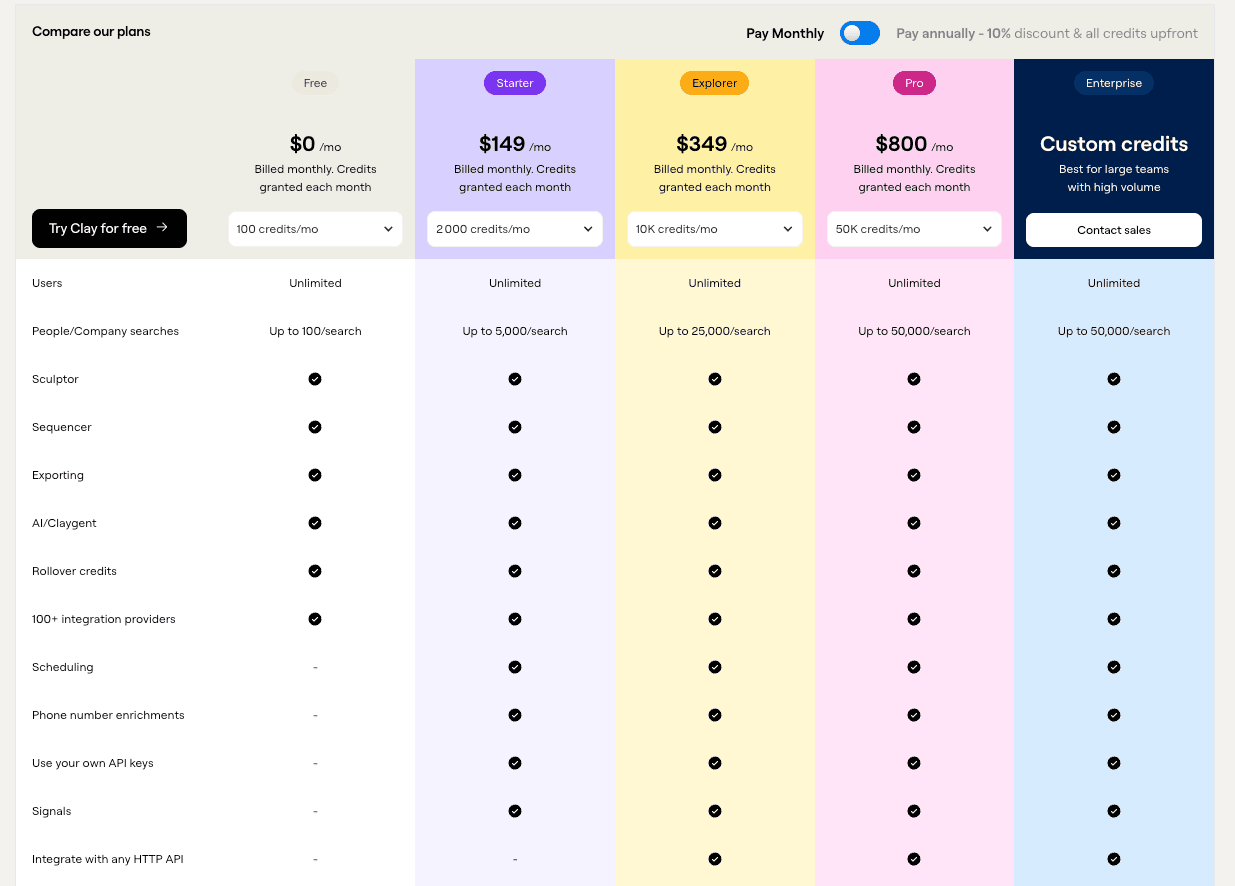Click the Exporting checkmark in the Explorer column
This screenshot has height=886, width=1235.
714,475
